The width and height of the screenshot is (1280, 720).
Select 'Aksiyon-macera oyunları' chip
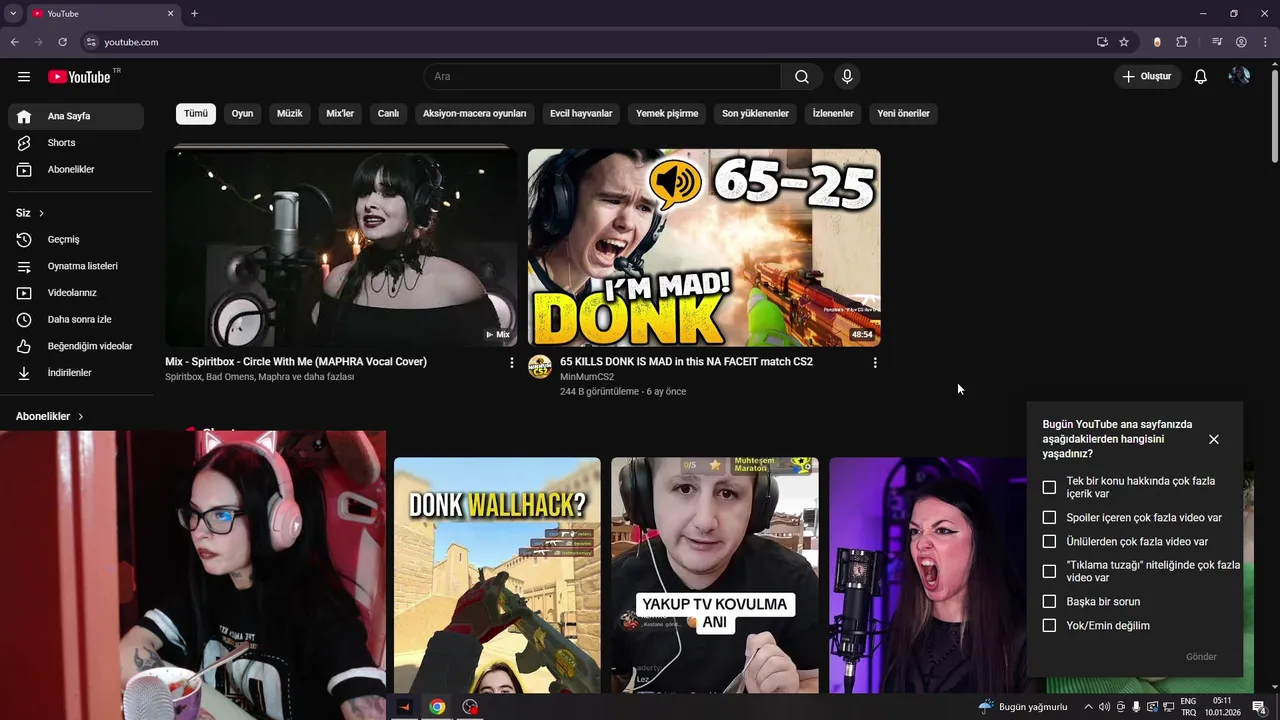click(474, 114)
